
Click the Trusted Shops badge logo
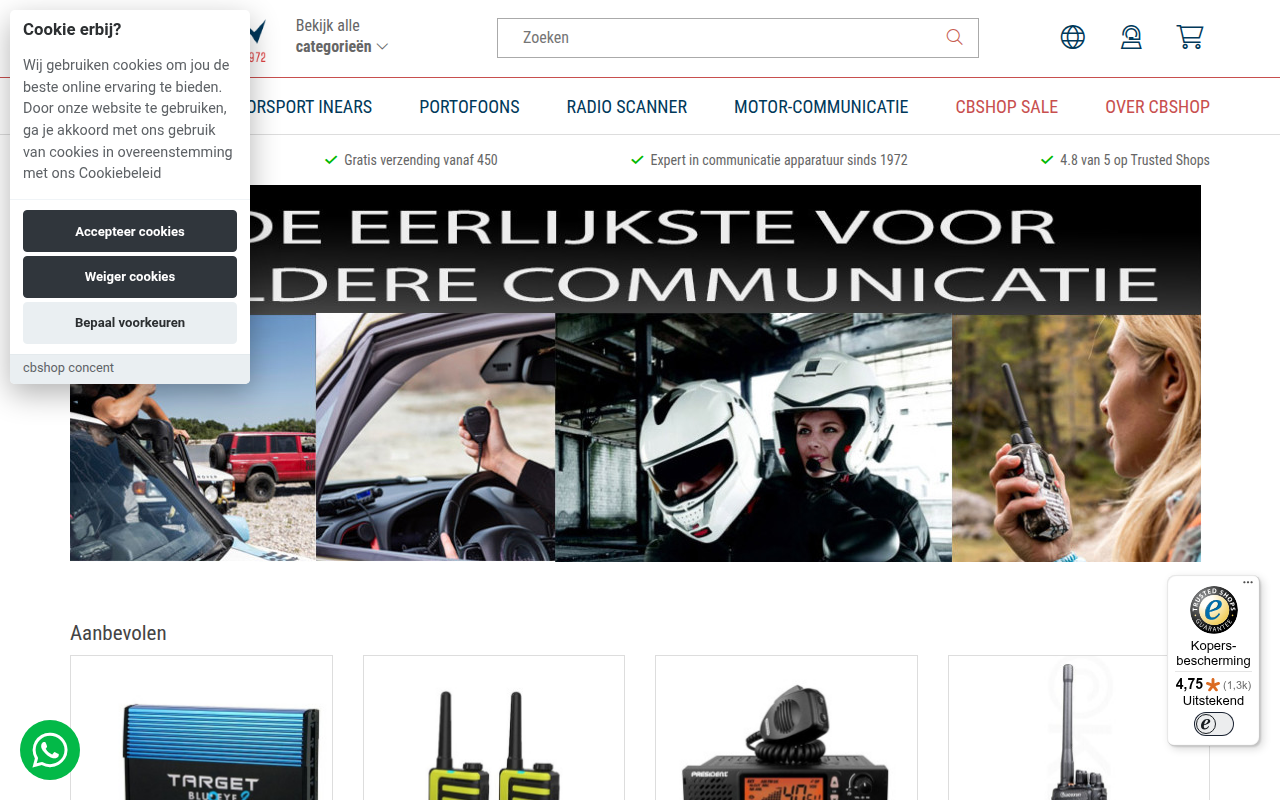[x=1214, y=610]
